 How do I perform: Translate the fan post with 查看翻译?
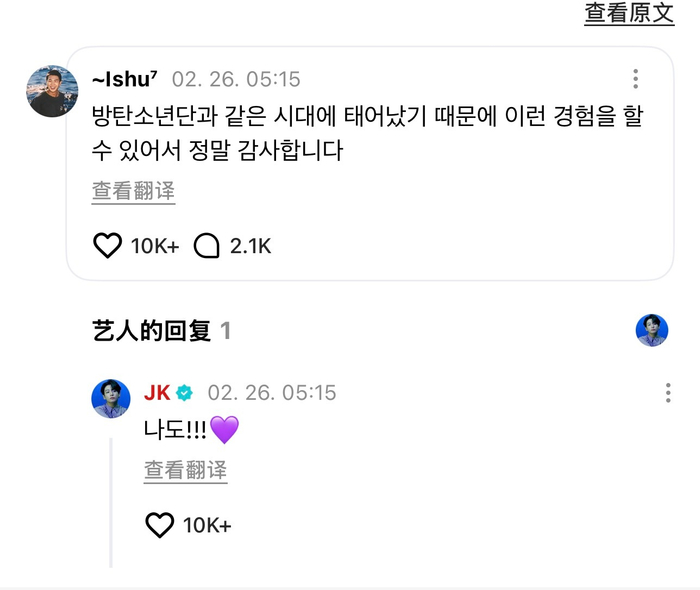134,191
